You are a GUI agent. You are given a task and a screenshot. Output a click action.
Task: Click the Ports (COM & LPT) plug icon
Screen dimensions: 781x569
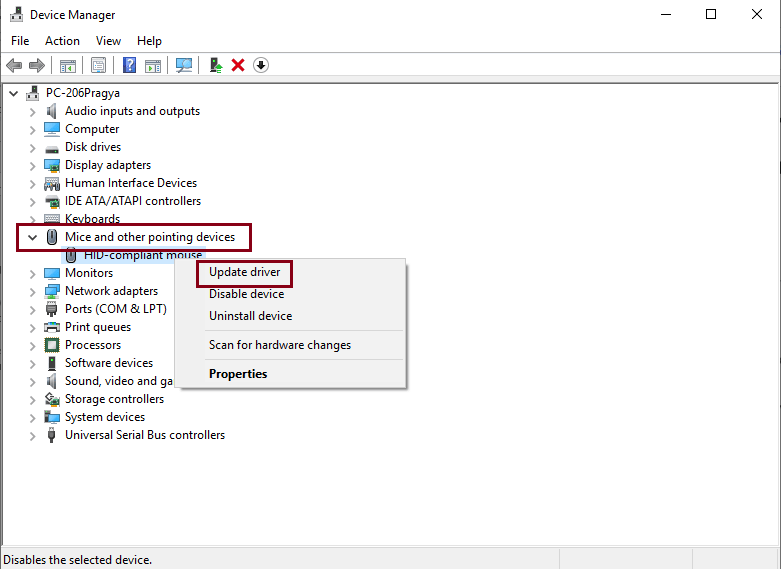[51, 309]
